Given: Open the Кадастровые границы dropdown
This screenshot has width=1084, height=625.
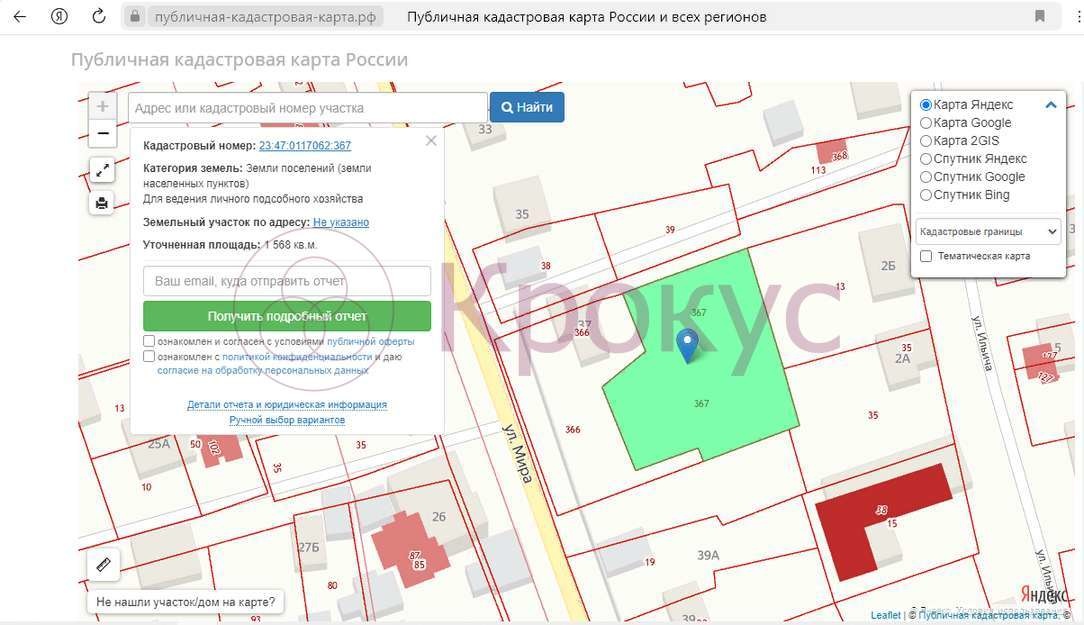Looking at the screenshot, I should coord(988,232).
